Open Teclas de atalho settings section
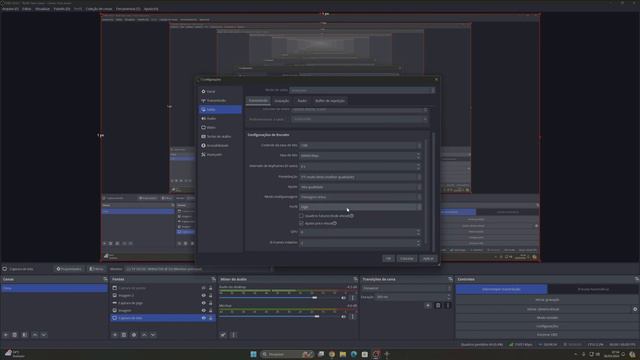 pyautogui.click(x=220, y=136)
